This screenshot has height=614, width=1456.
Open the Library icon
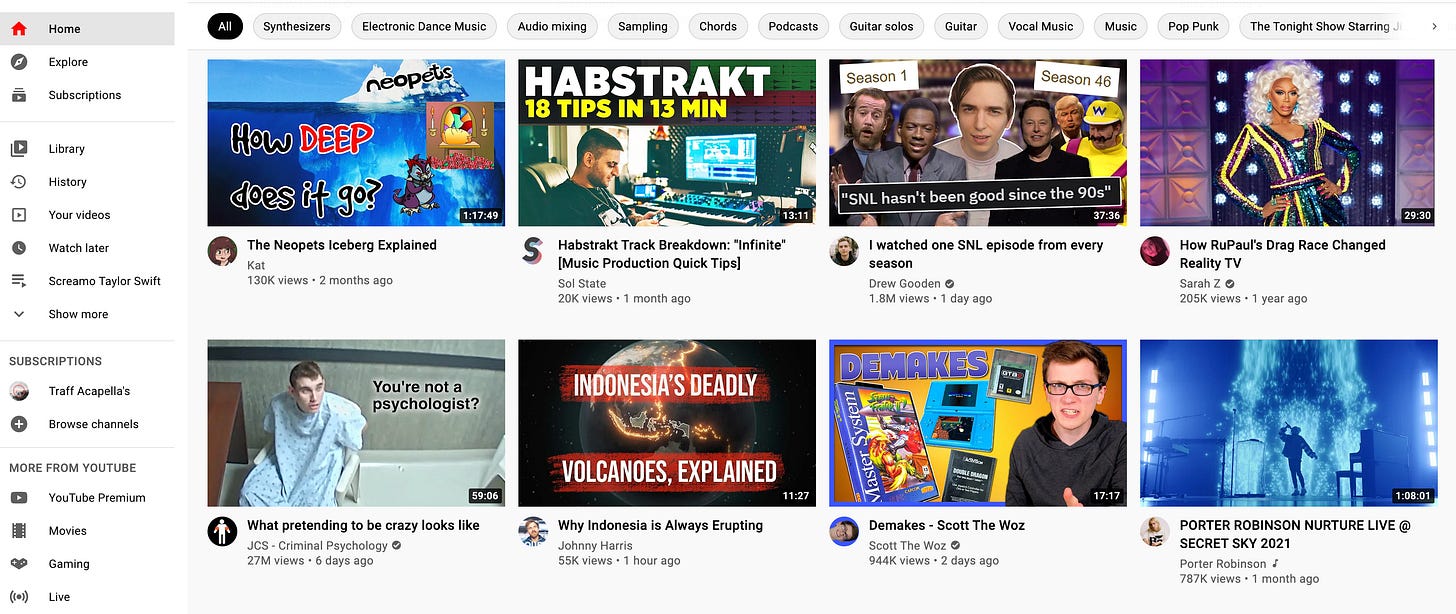[x=18, y=149]
